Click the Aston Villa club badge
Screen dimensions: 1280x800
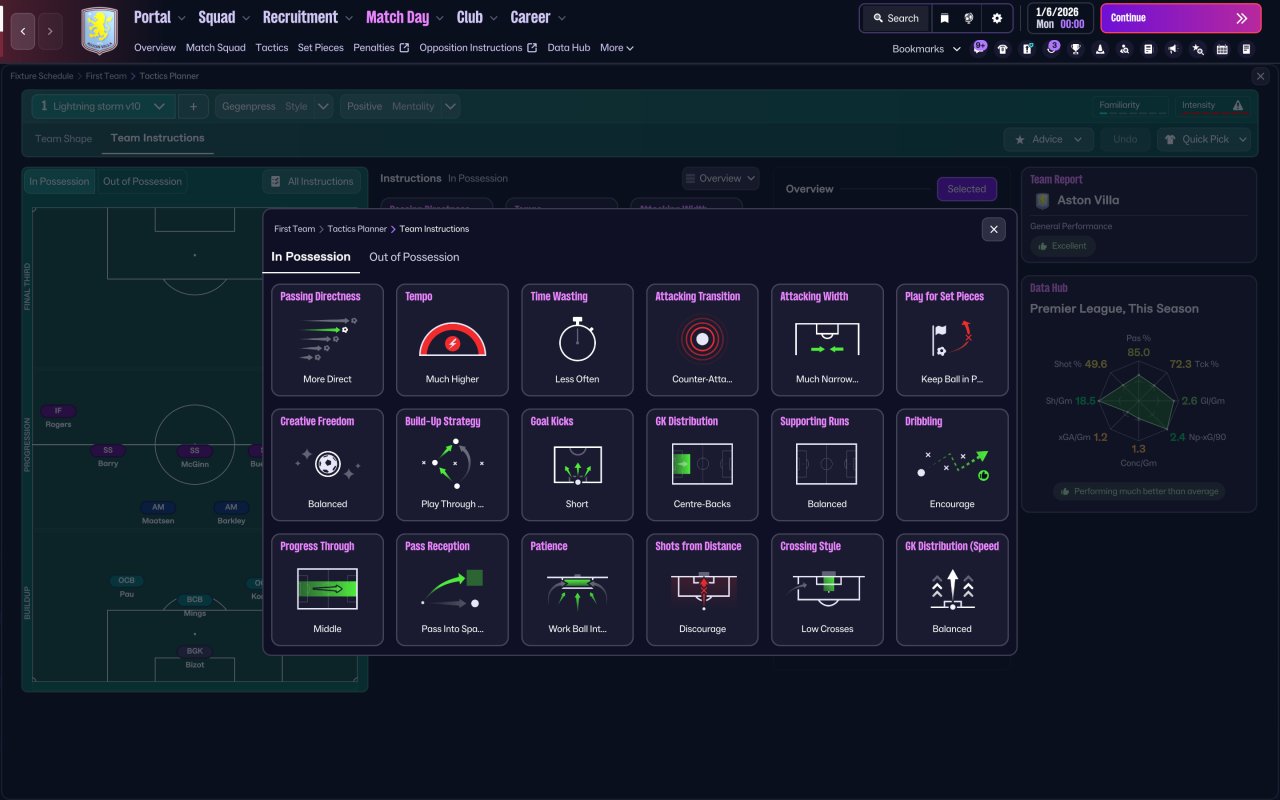pos(99,31)
